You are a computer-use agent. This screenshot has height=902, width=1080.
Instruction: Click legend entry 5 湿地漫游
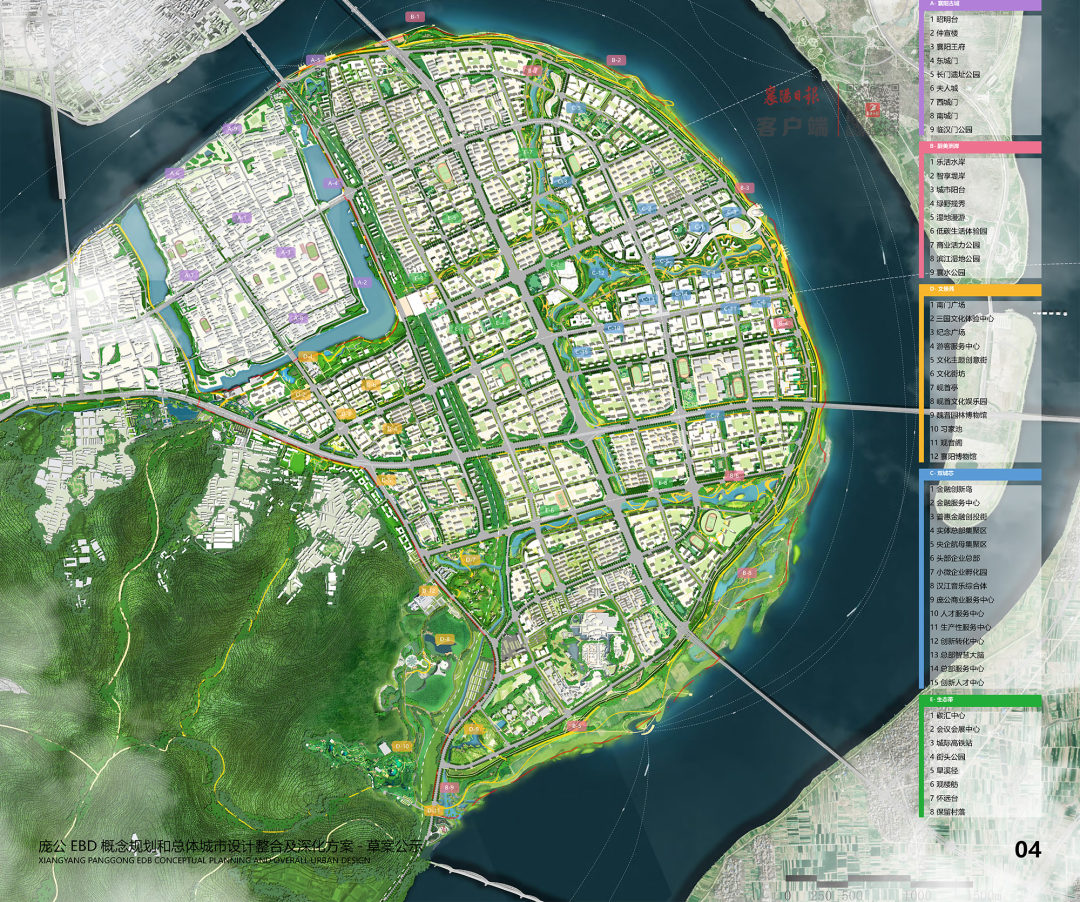[x=948, y=218]
